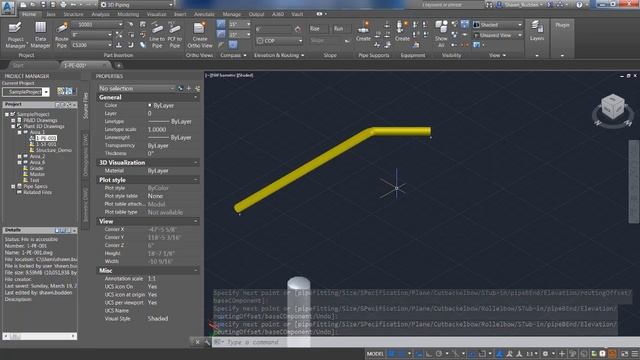
Task: Click the Plot printer icon in quick access
Action: tap(63, 4)
